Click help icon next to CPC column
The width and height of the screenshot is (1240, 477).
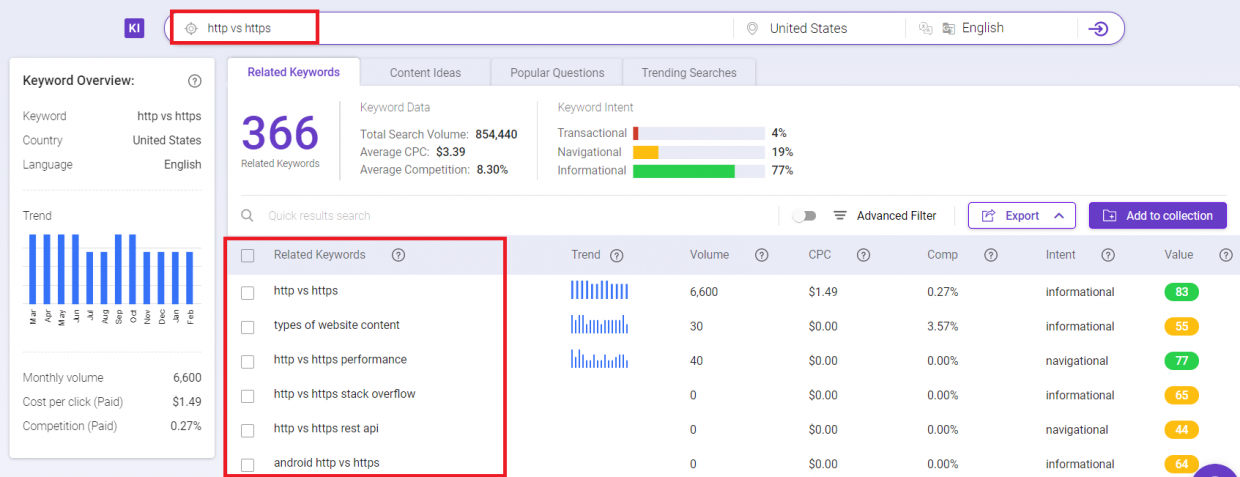(863, 255)
